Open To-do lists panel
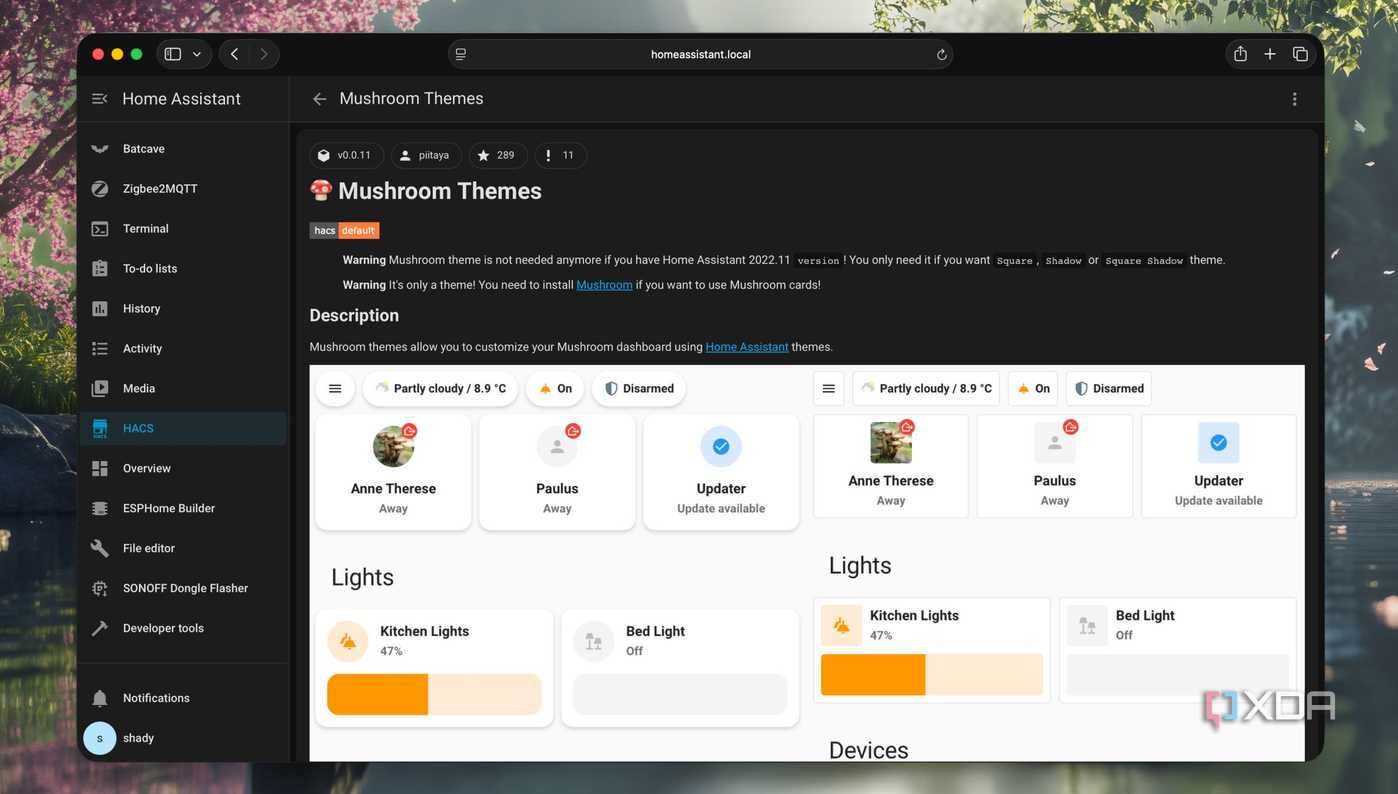This screenshot has width=1398, height=794. point(183,269)
